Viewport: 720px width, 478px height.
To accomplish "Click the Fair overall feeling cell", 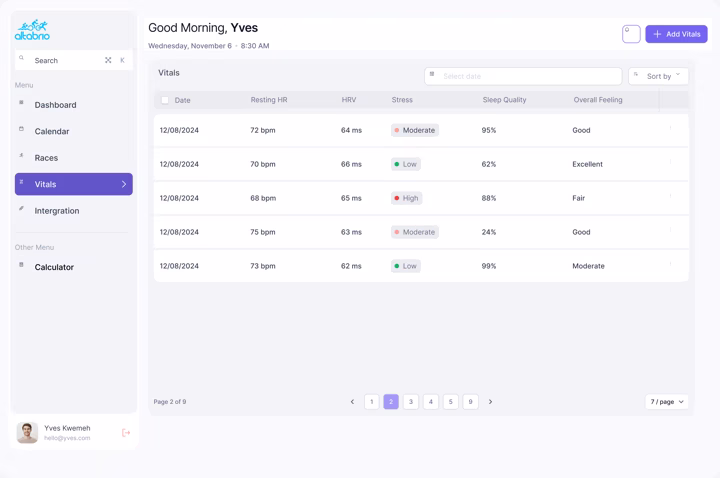I will coord(579,198).
